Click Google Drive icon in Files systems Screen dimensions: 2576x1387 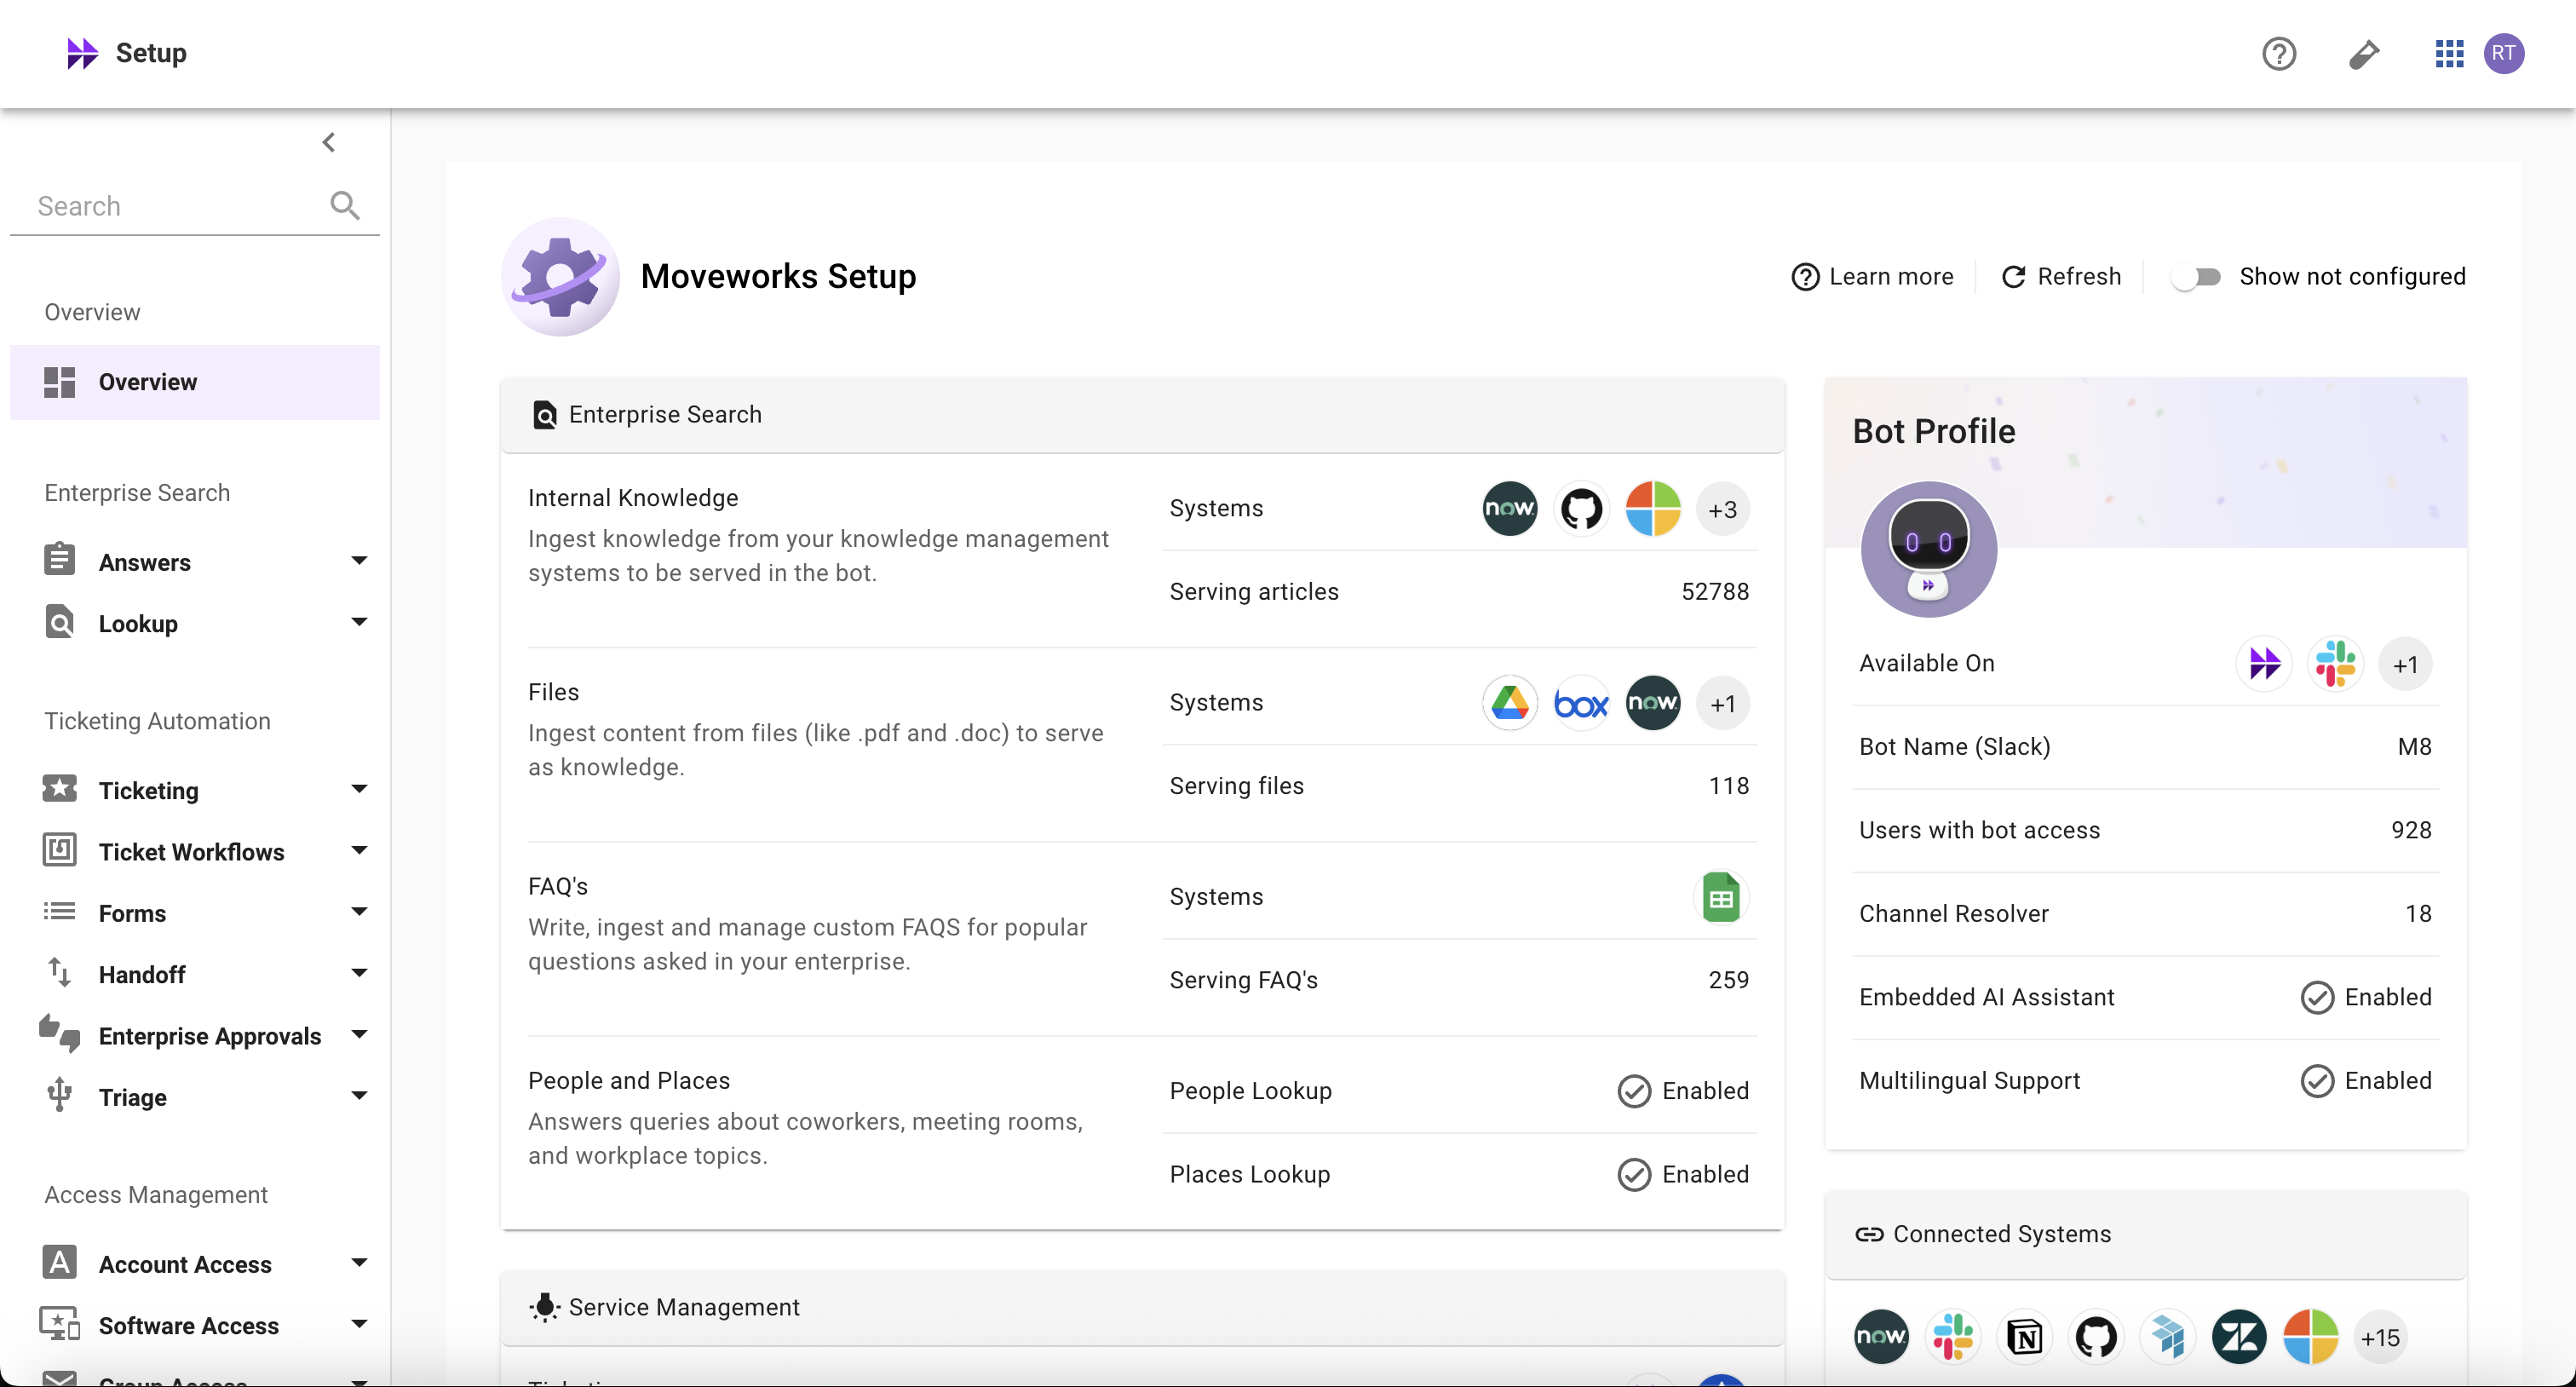(1509, 703)
